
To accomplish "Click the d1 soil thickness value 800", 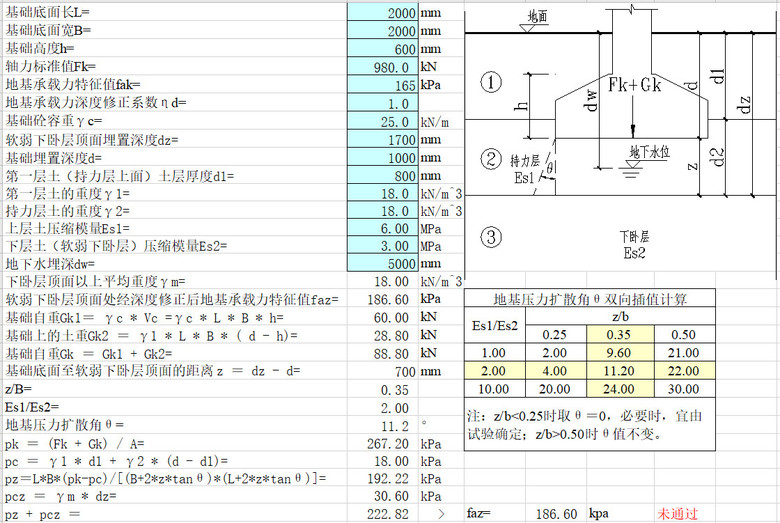I will (x=381, y=175).
